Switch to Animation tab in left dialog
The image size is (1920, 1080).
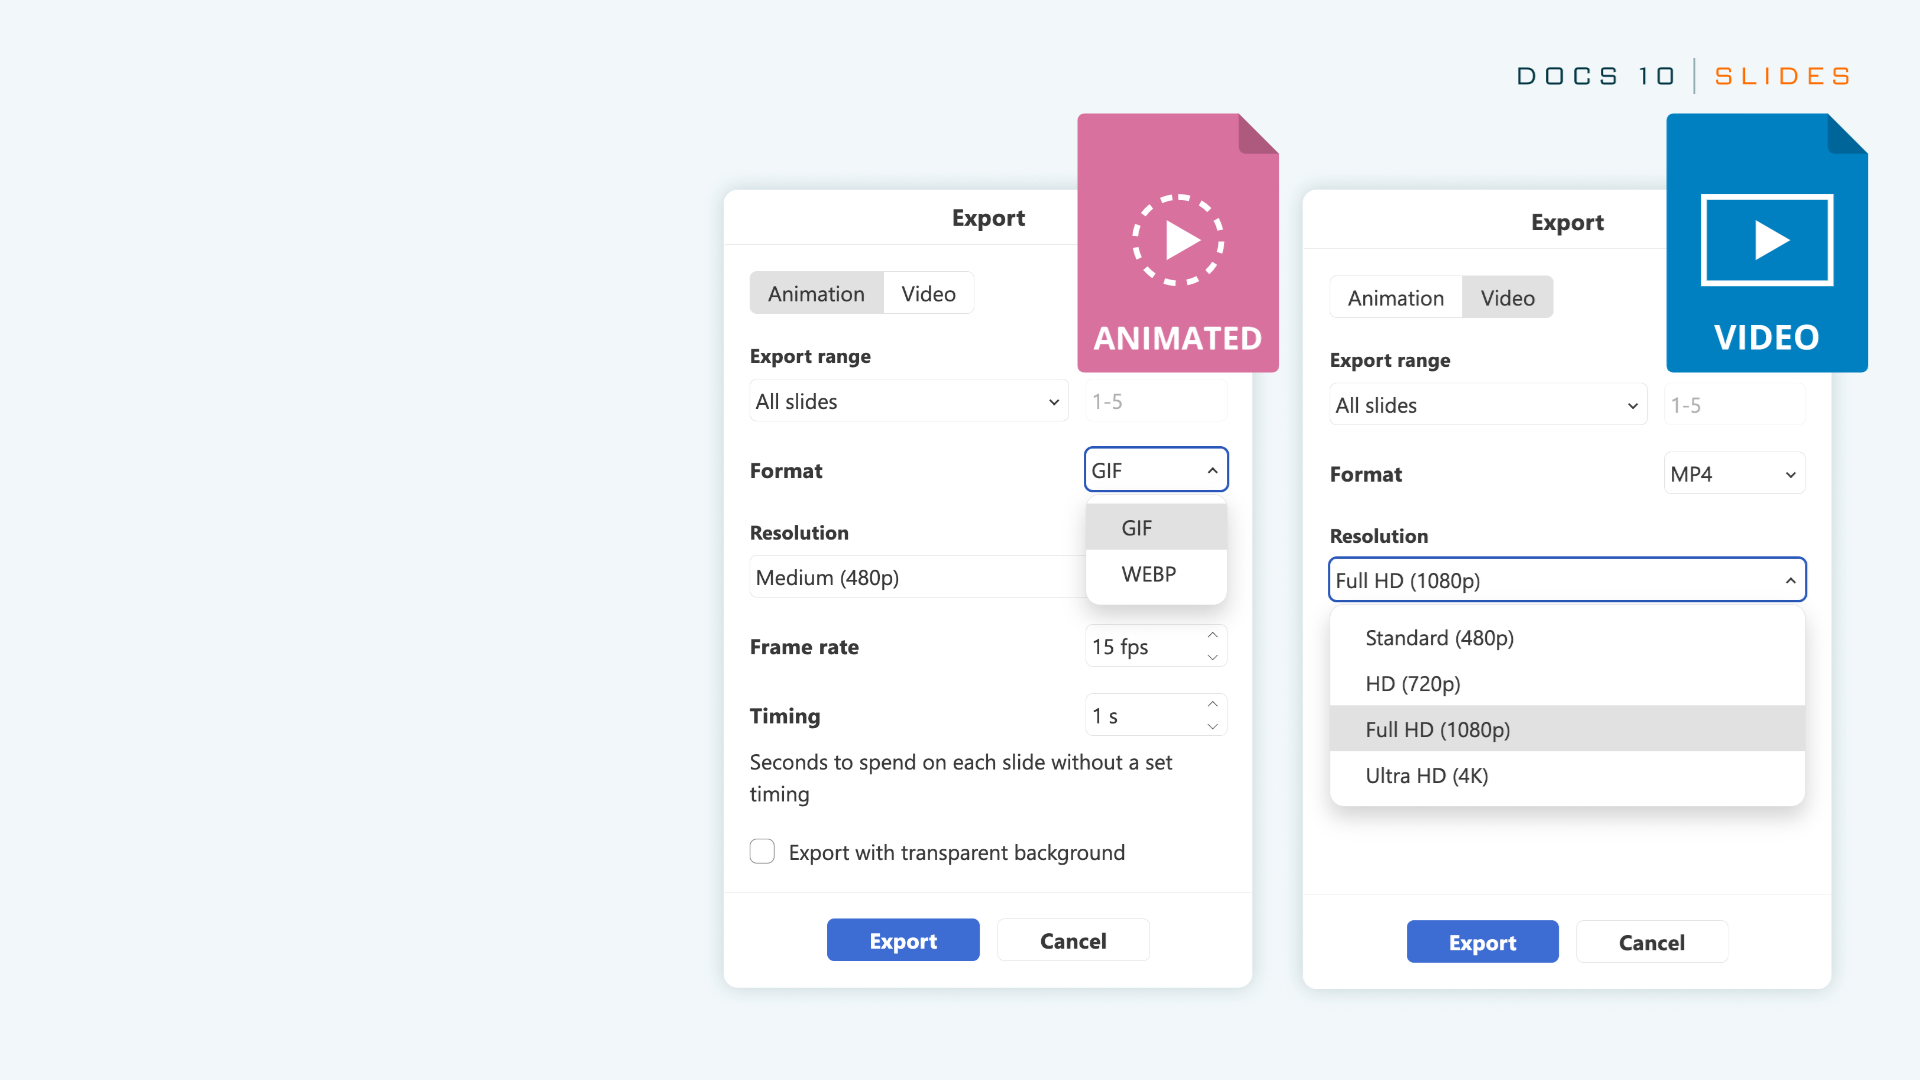pyautogui.click(x=816, y=293)
